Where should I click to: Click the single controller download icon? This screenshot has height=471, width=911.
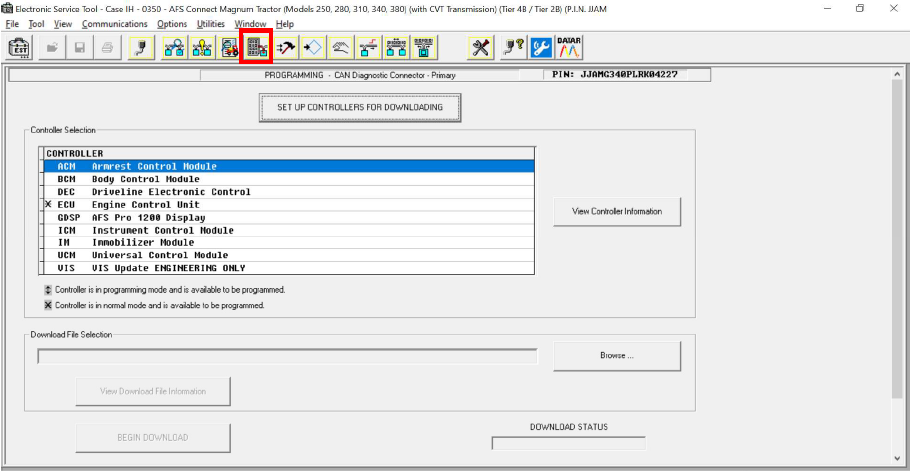(424, 48)
